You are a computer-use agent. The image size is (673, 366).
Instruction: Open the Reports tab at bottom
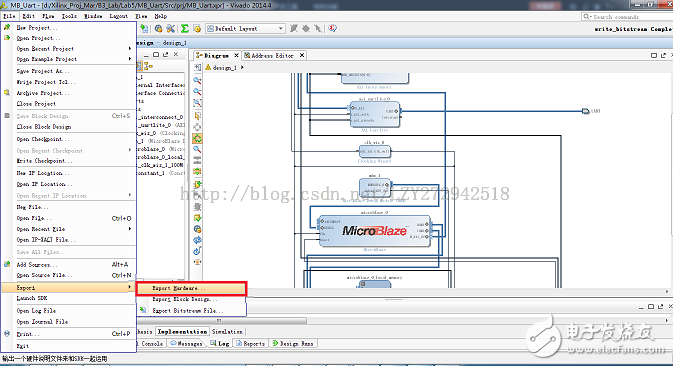pyautogui.click(x=251, y=343)
